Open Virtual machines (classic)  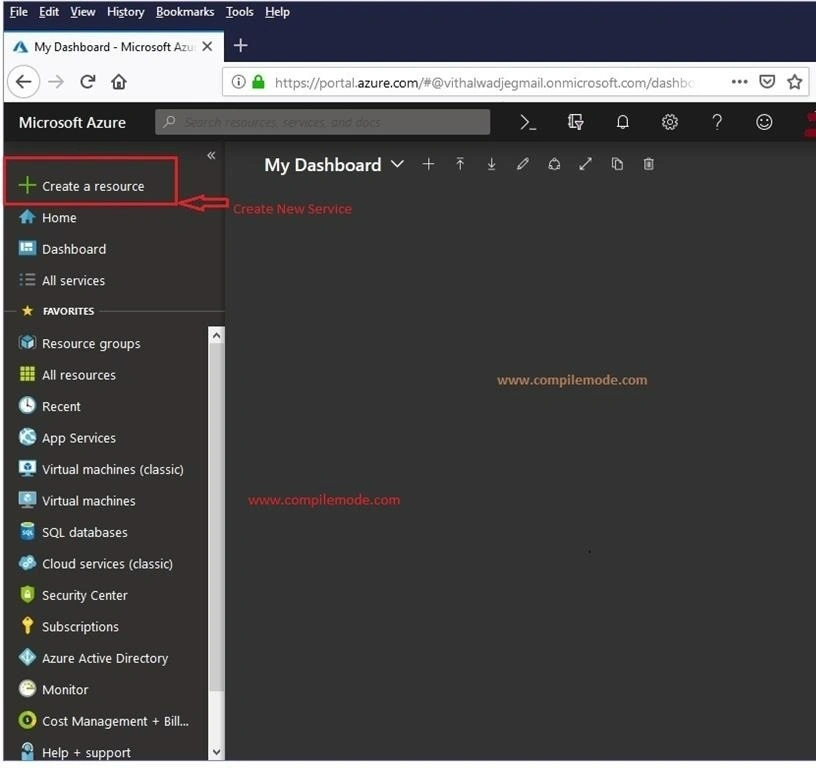coord(101,469)
